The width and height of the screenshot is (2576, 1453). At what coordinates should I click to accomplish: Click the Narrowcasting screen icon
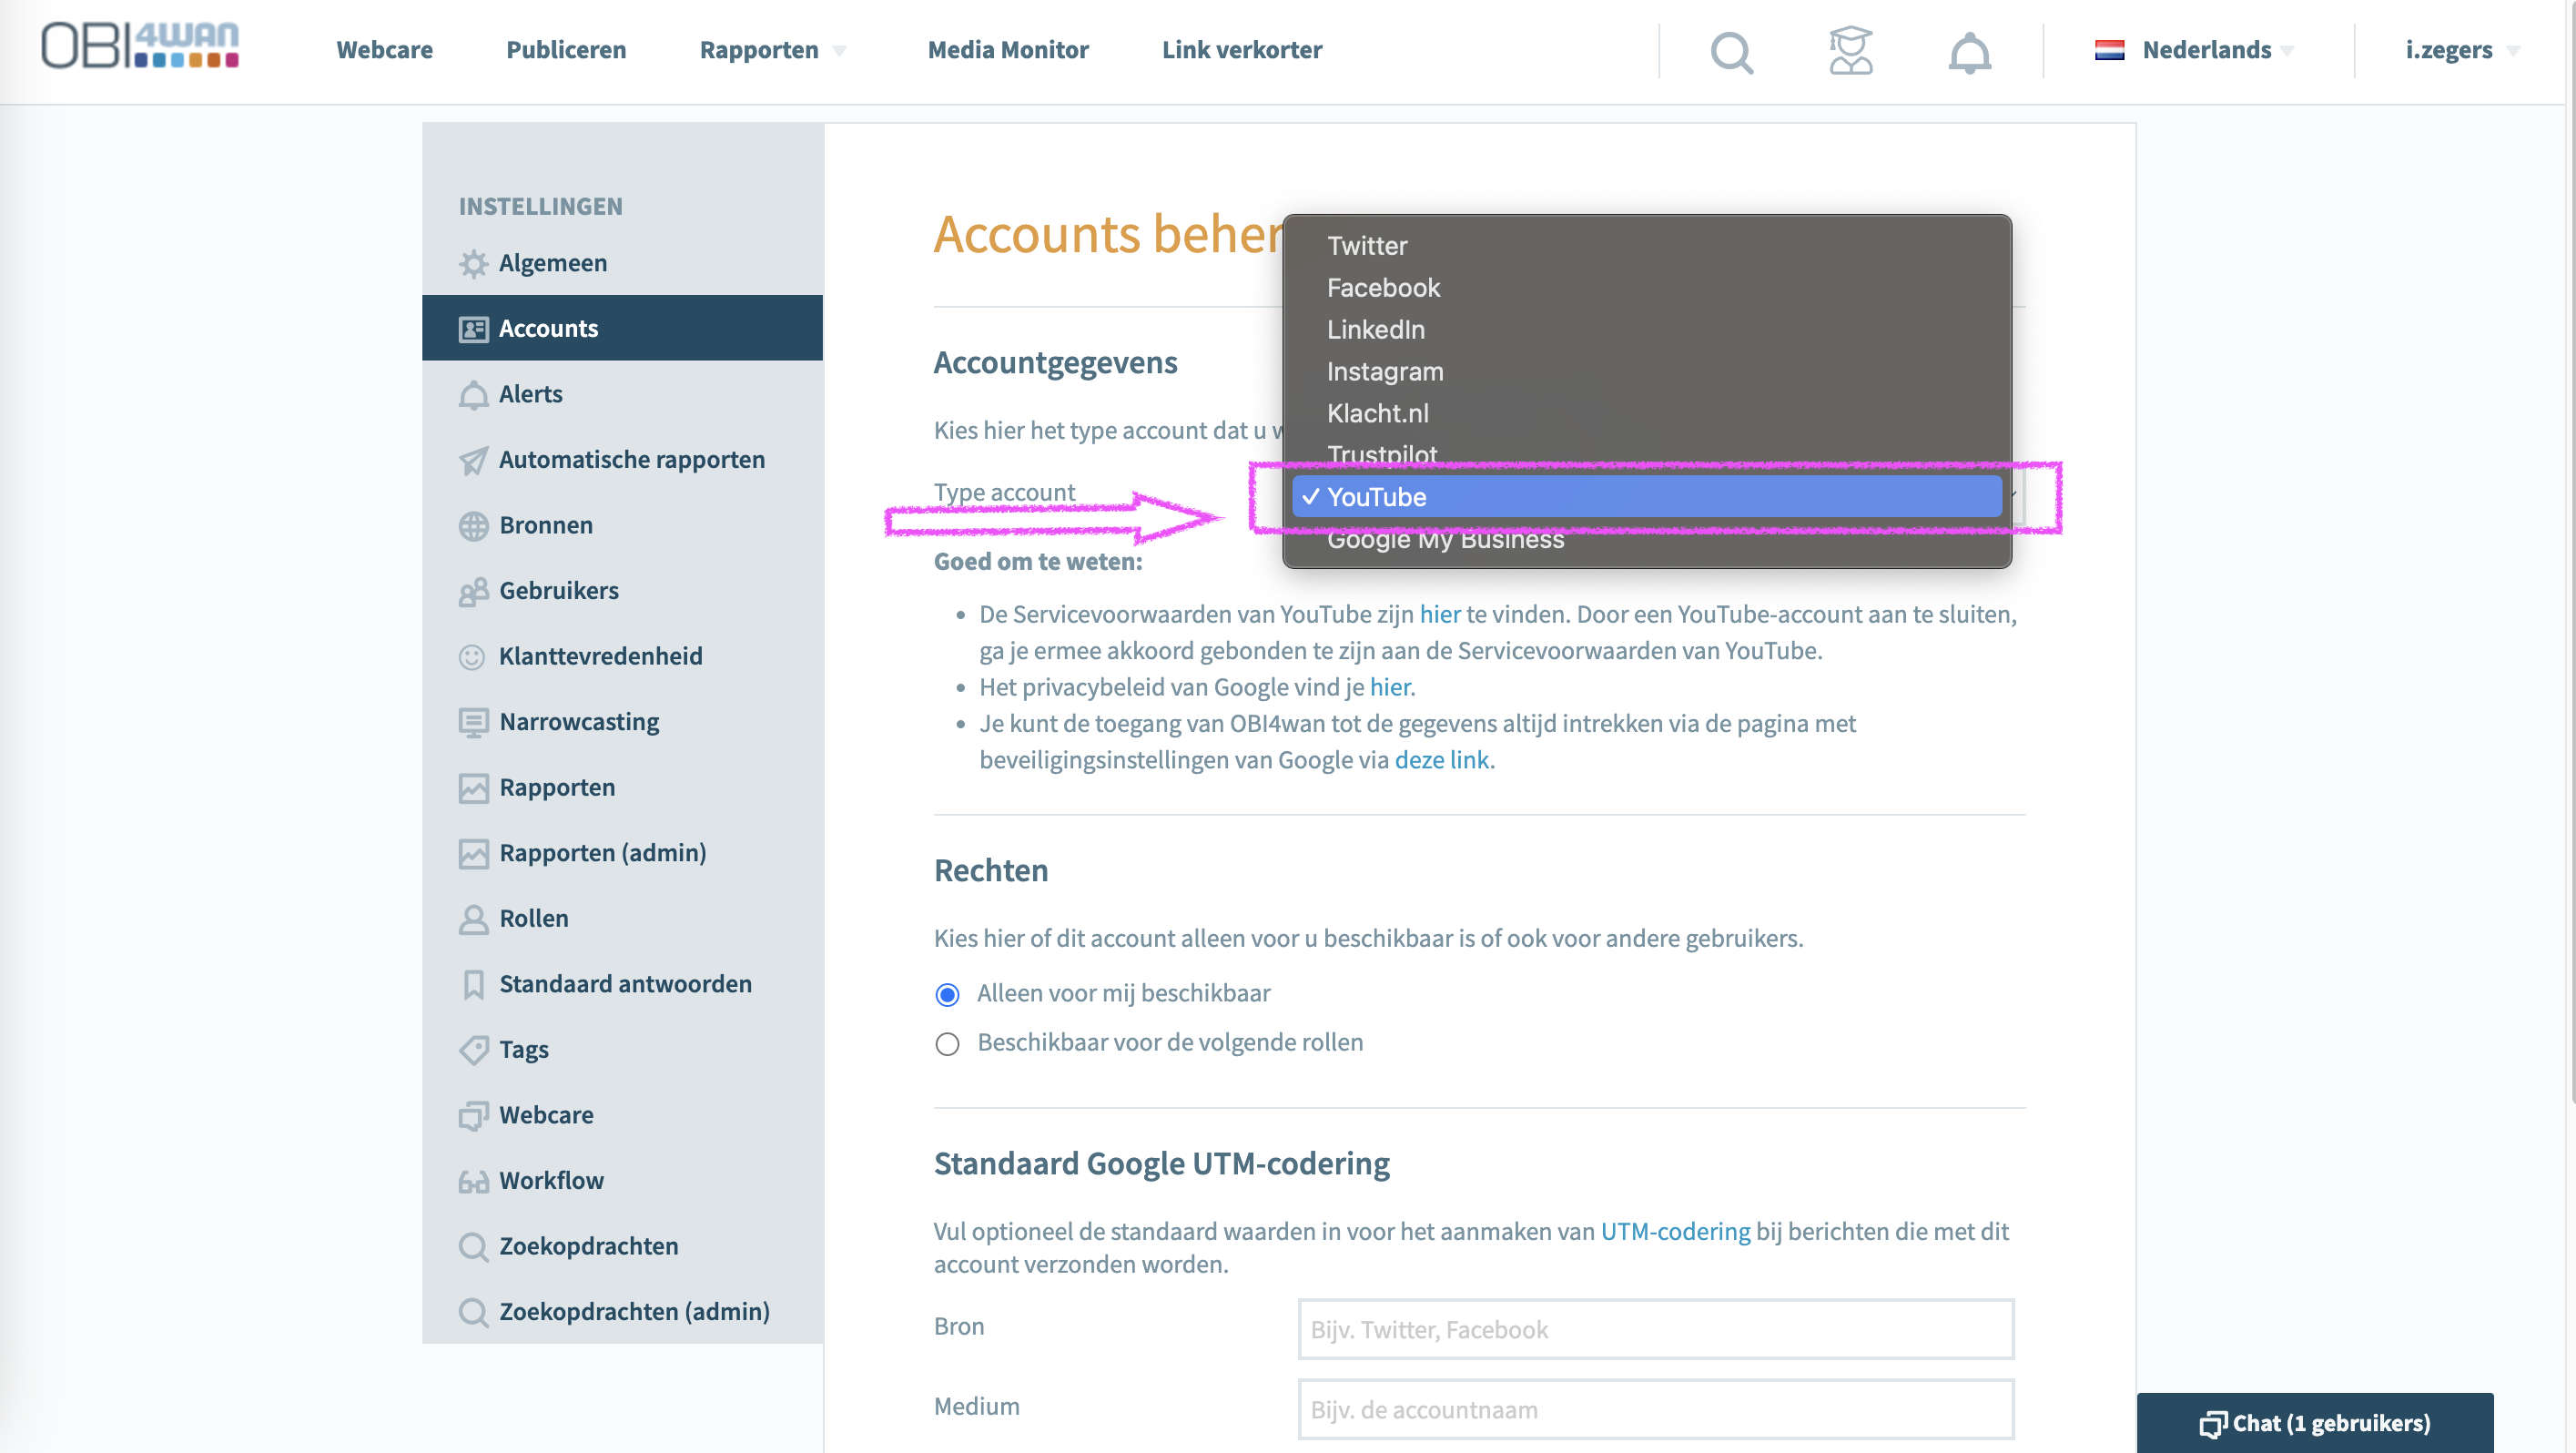pos(473,722)
